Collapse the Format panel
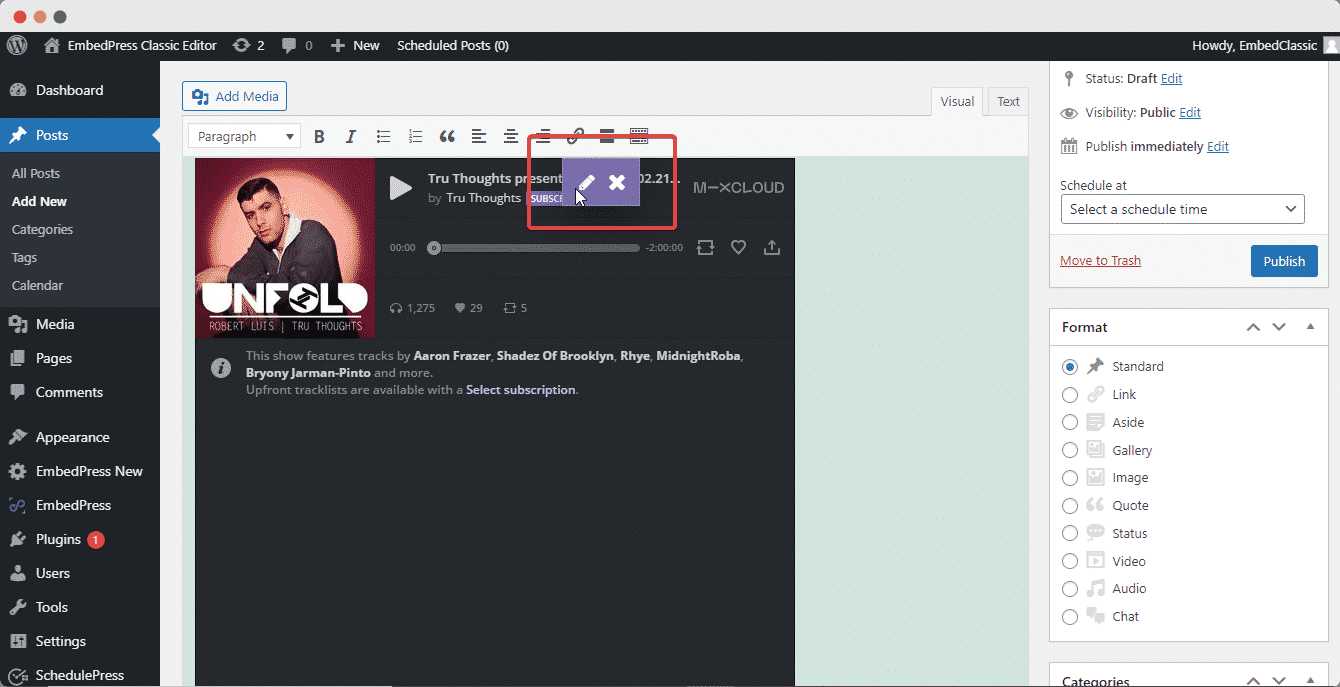 tap(1310, 327)
